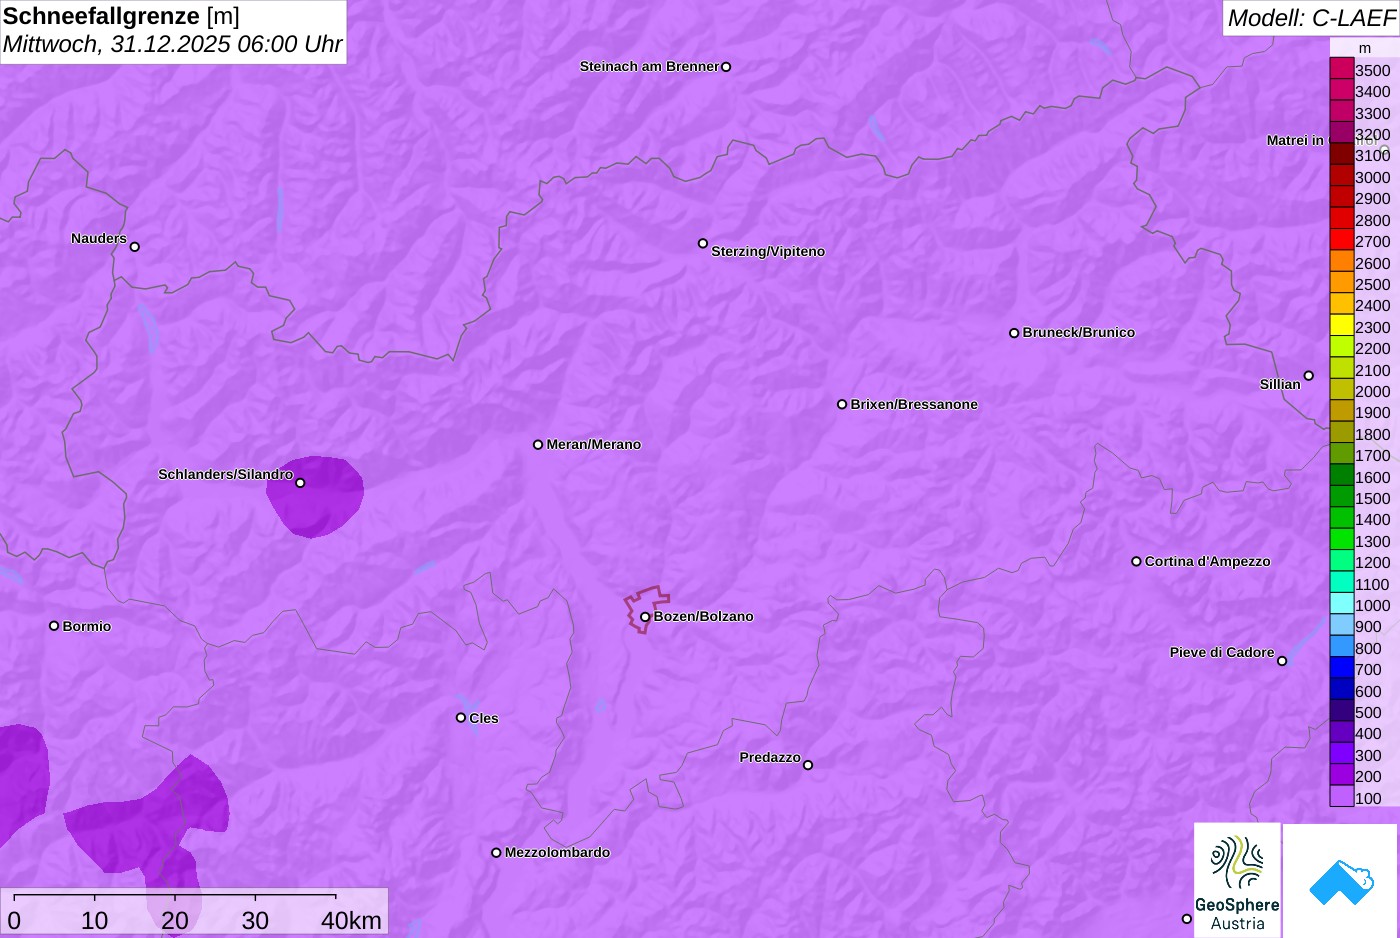
Task: Click the GeoSphere Austria logo
Action: 1237,880
